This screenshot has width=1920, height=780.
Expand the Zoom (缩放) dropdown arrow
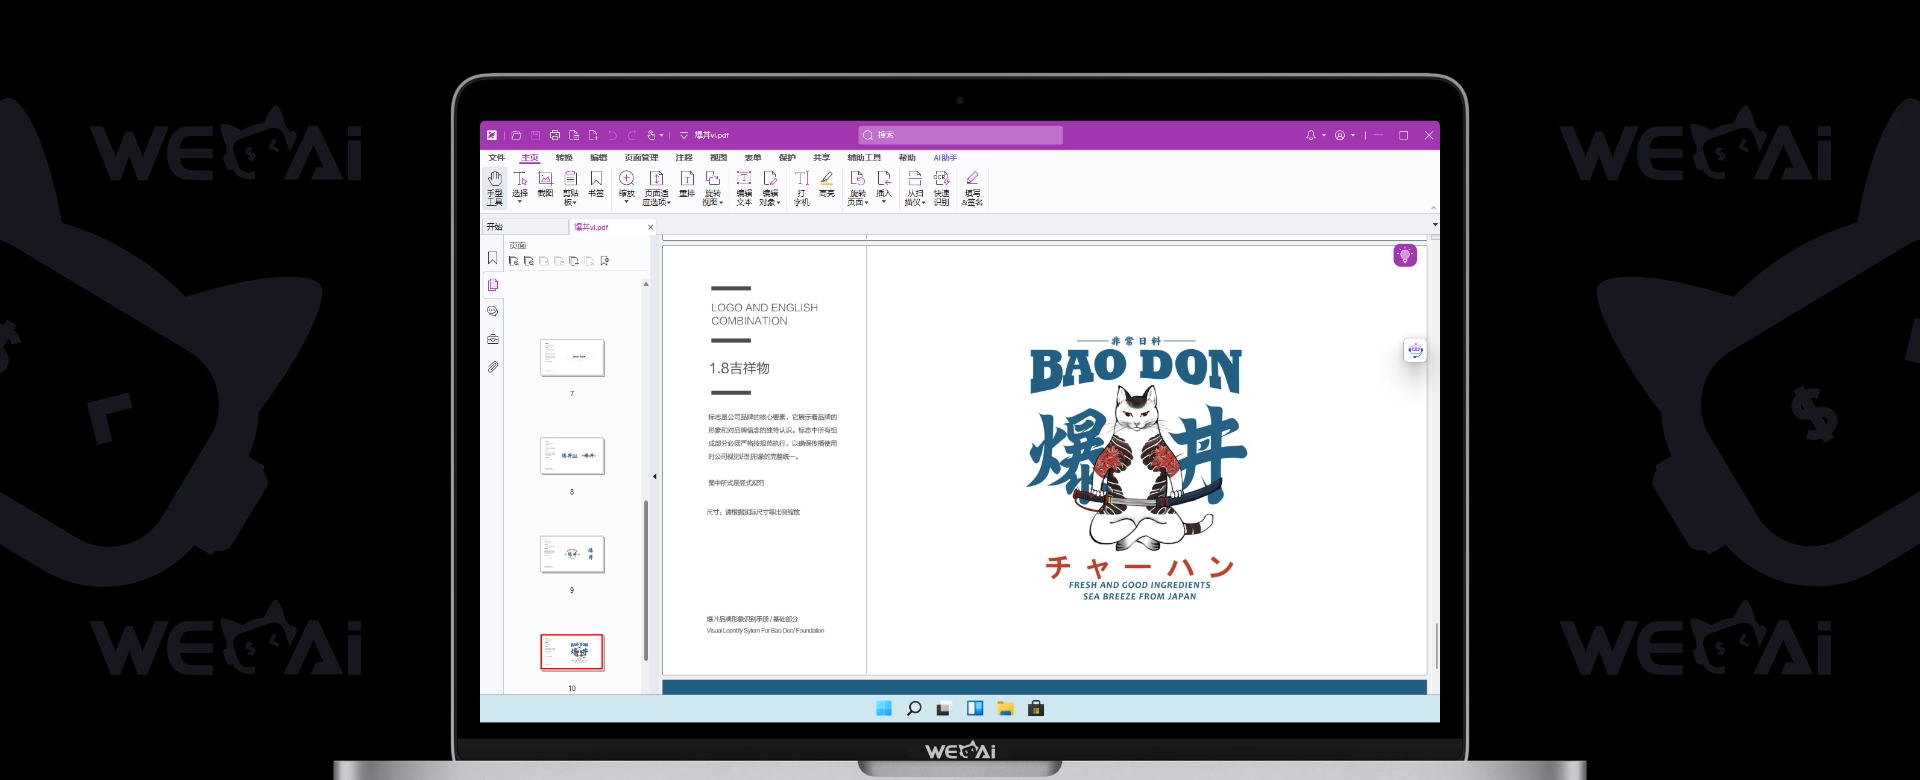(627, 202)
